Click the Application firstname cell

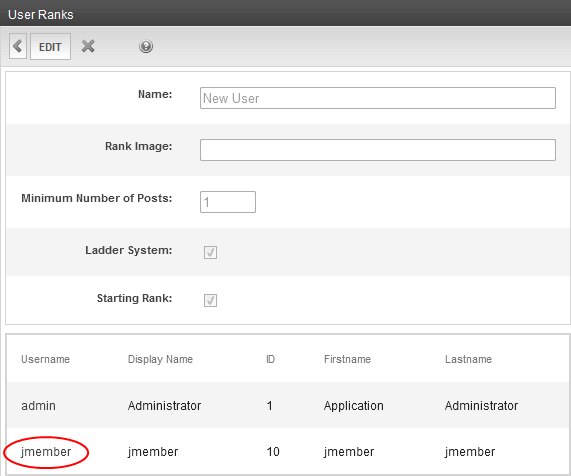[354, 406]
